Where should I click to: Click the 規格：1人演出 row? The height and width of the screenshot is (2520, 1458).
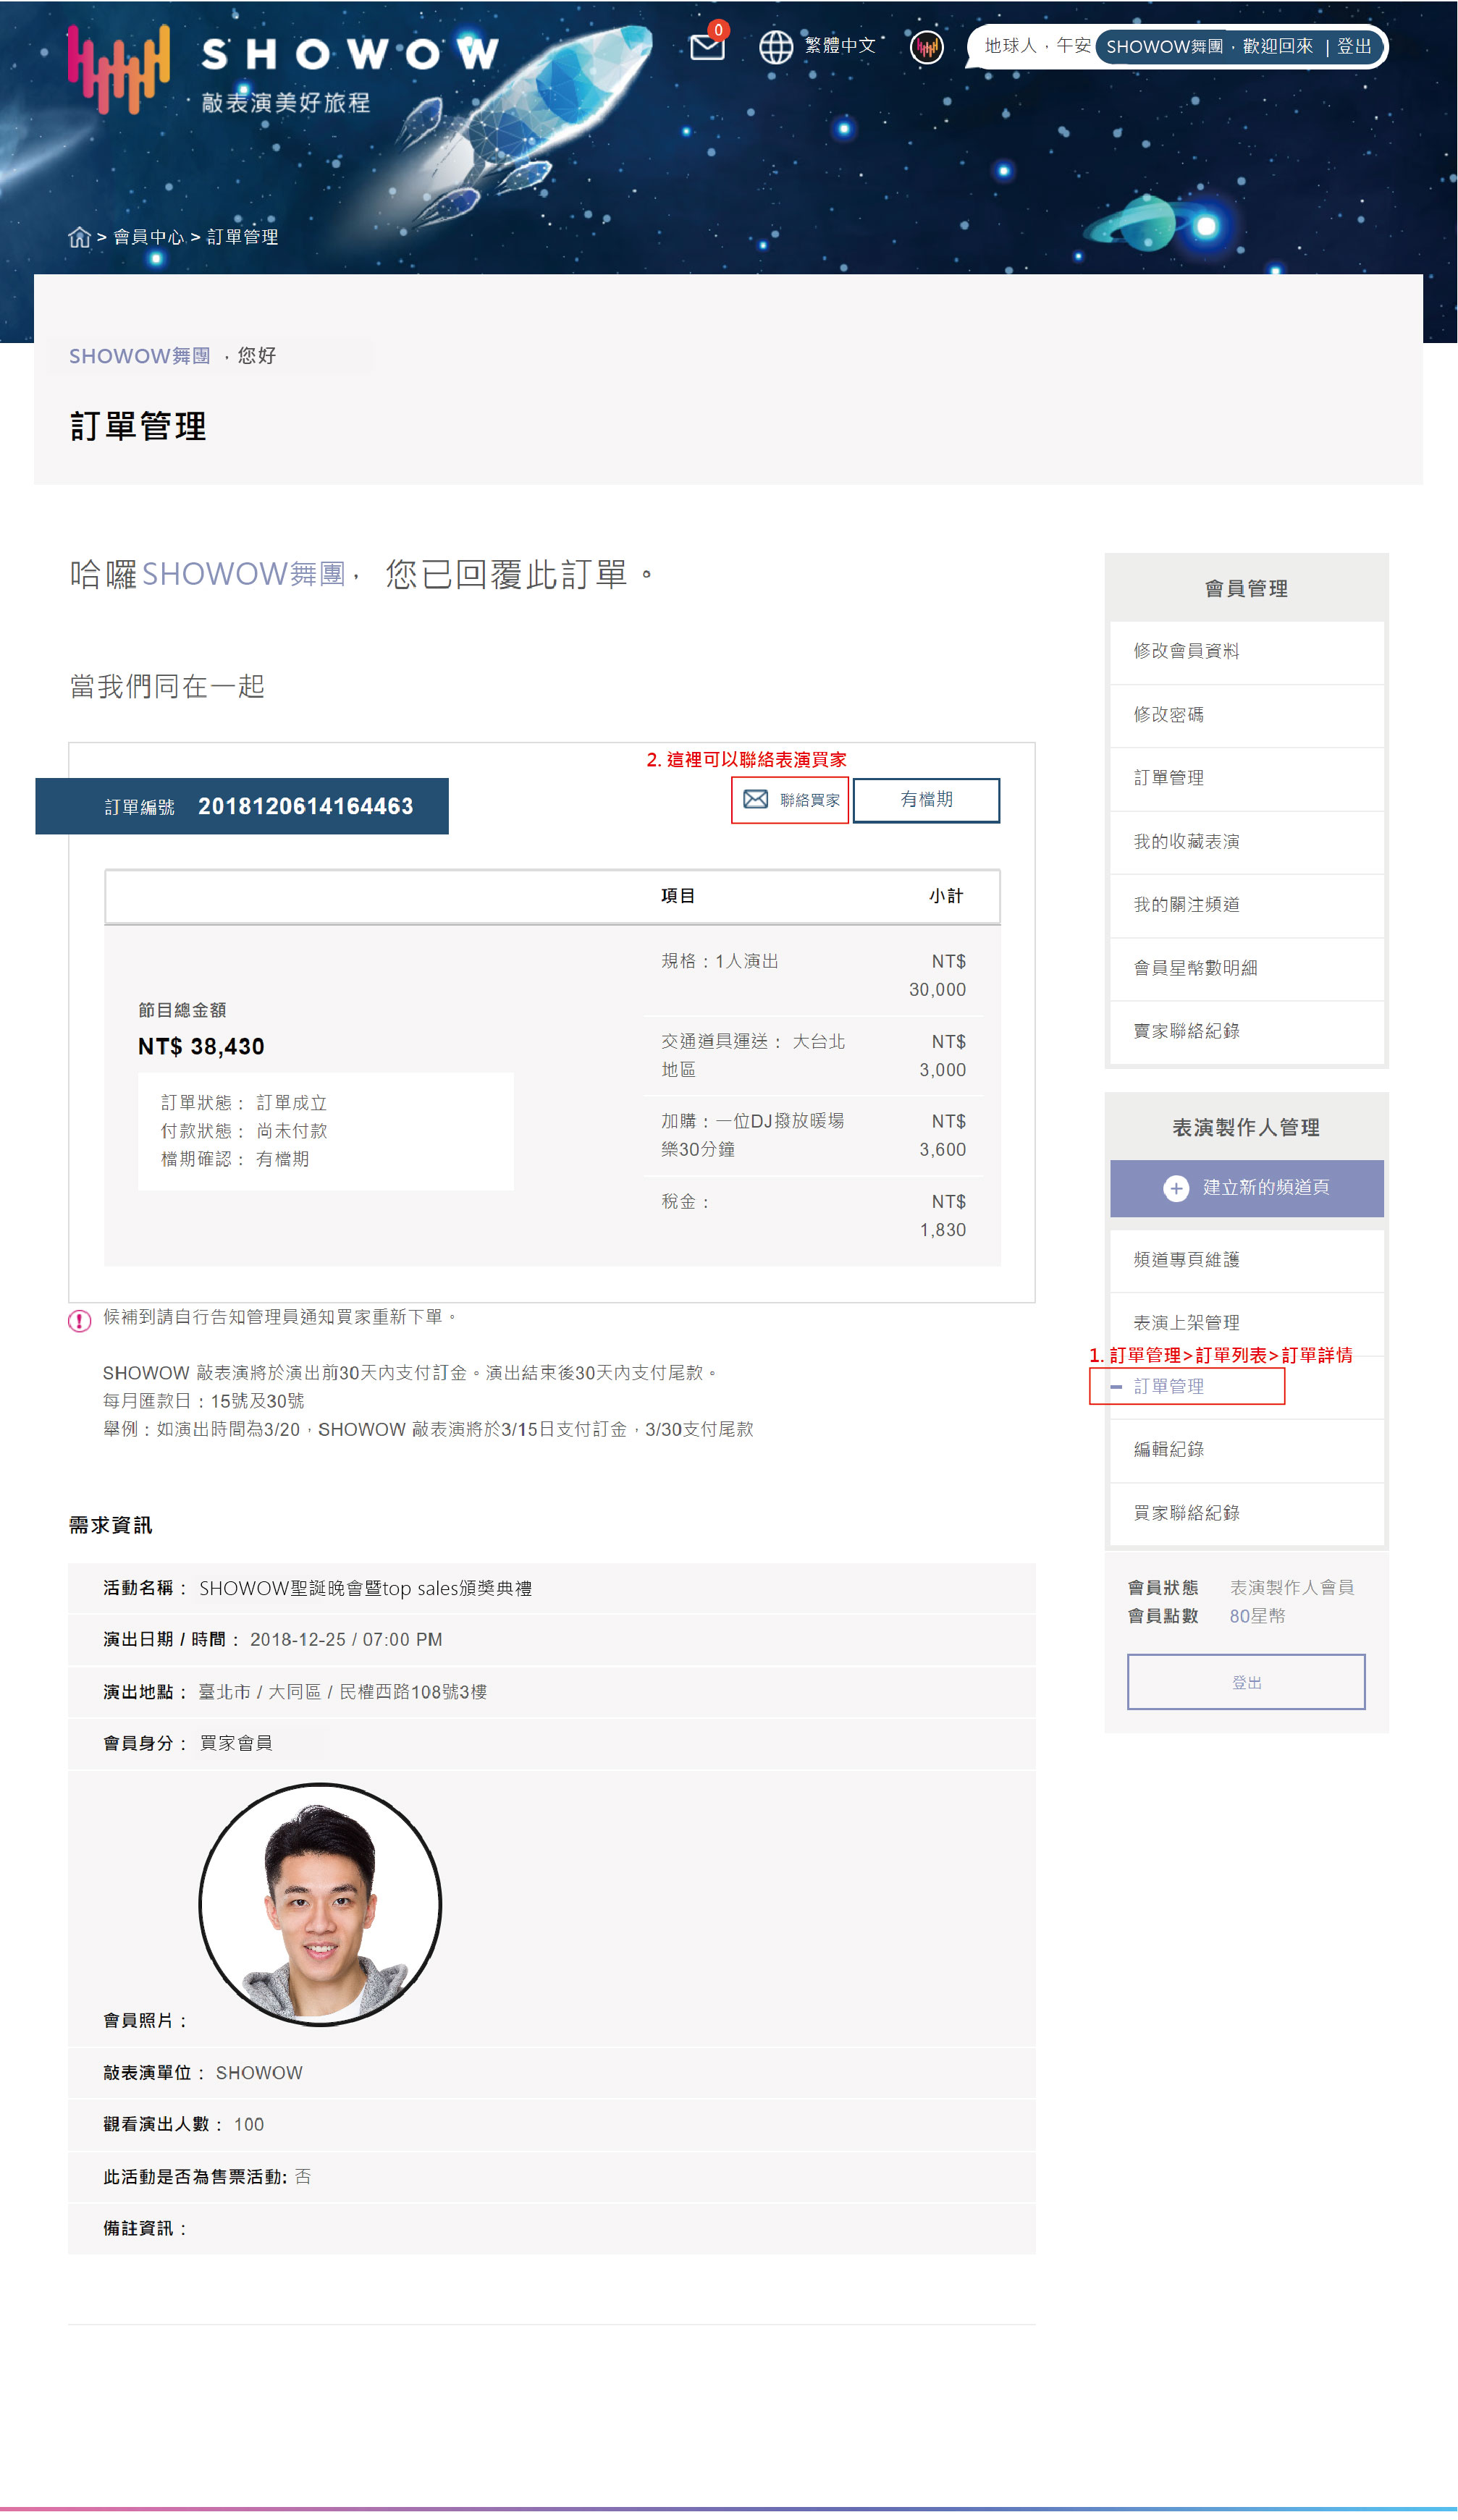pos(813,976)
